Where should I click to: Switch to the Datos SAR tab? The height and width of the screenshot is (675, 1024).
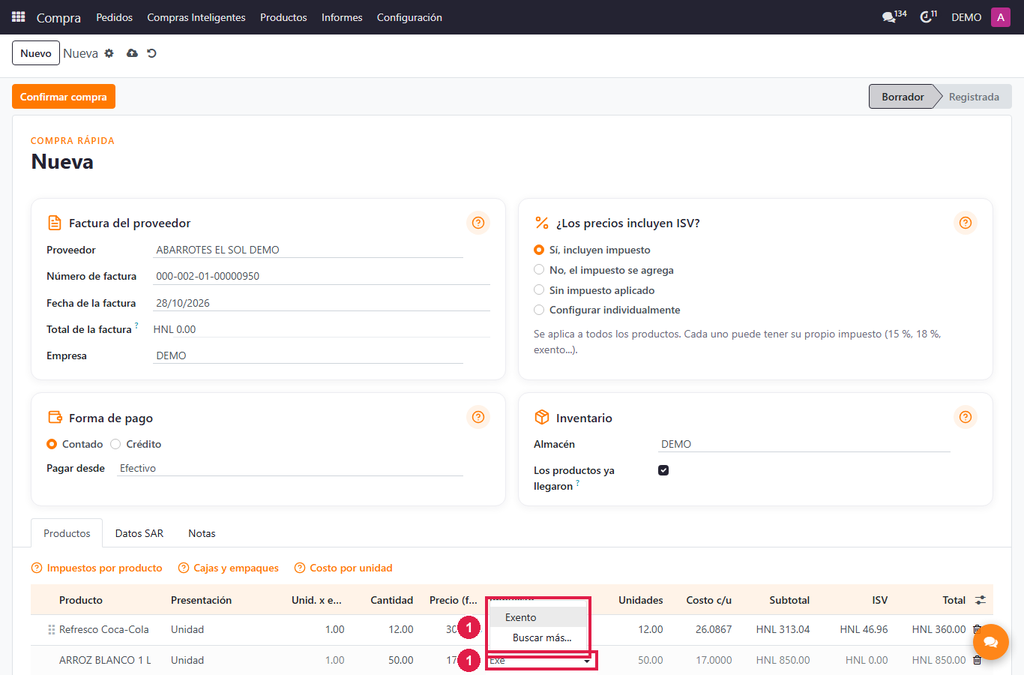tap(139, 533)
